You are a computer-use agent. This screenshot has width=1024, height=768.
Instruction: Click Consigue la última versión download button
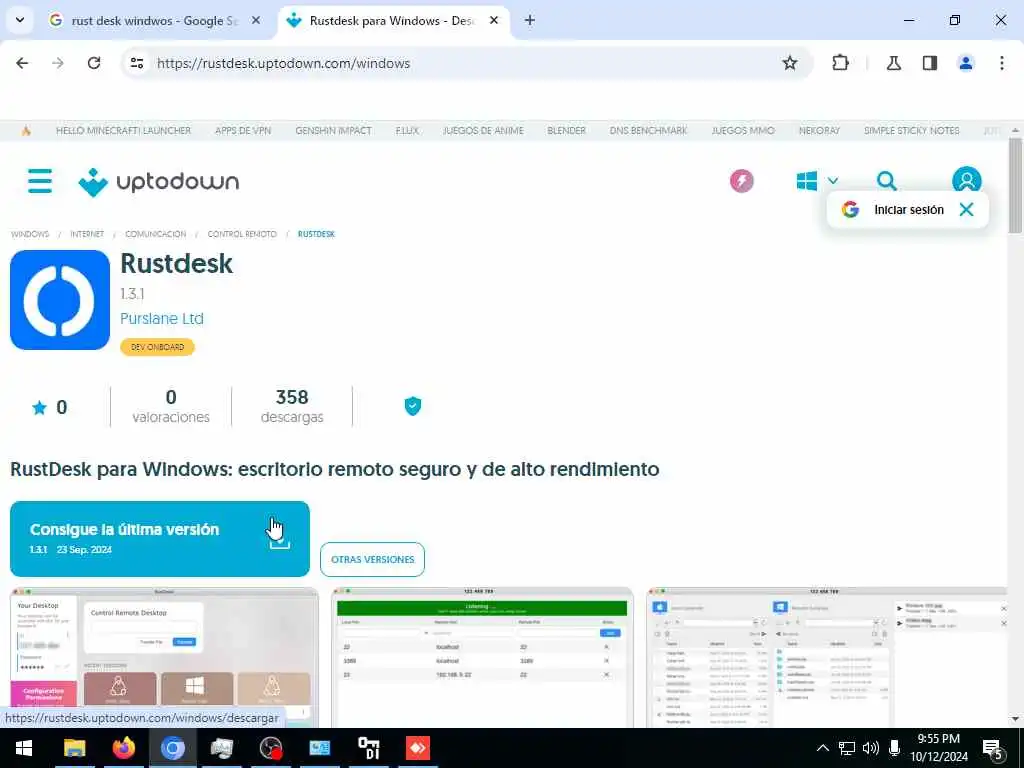pos(160,539)
